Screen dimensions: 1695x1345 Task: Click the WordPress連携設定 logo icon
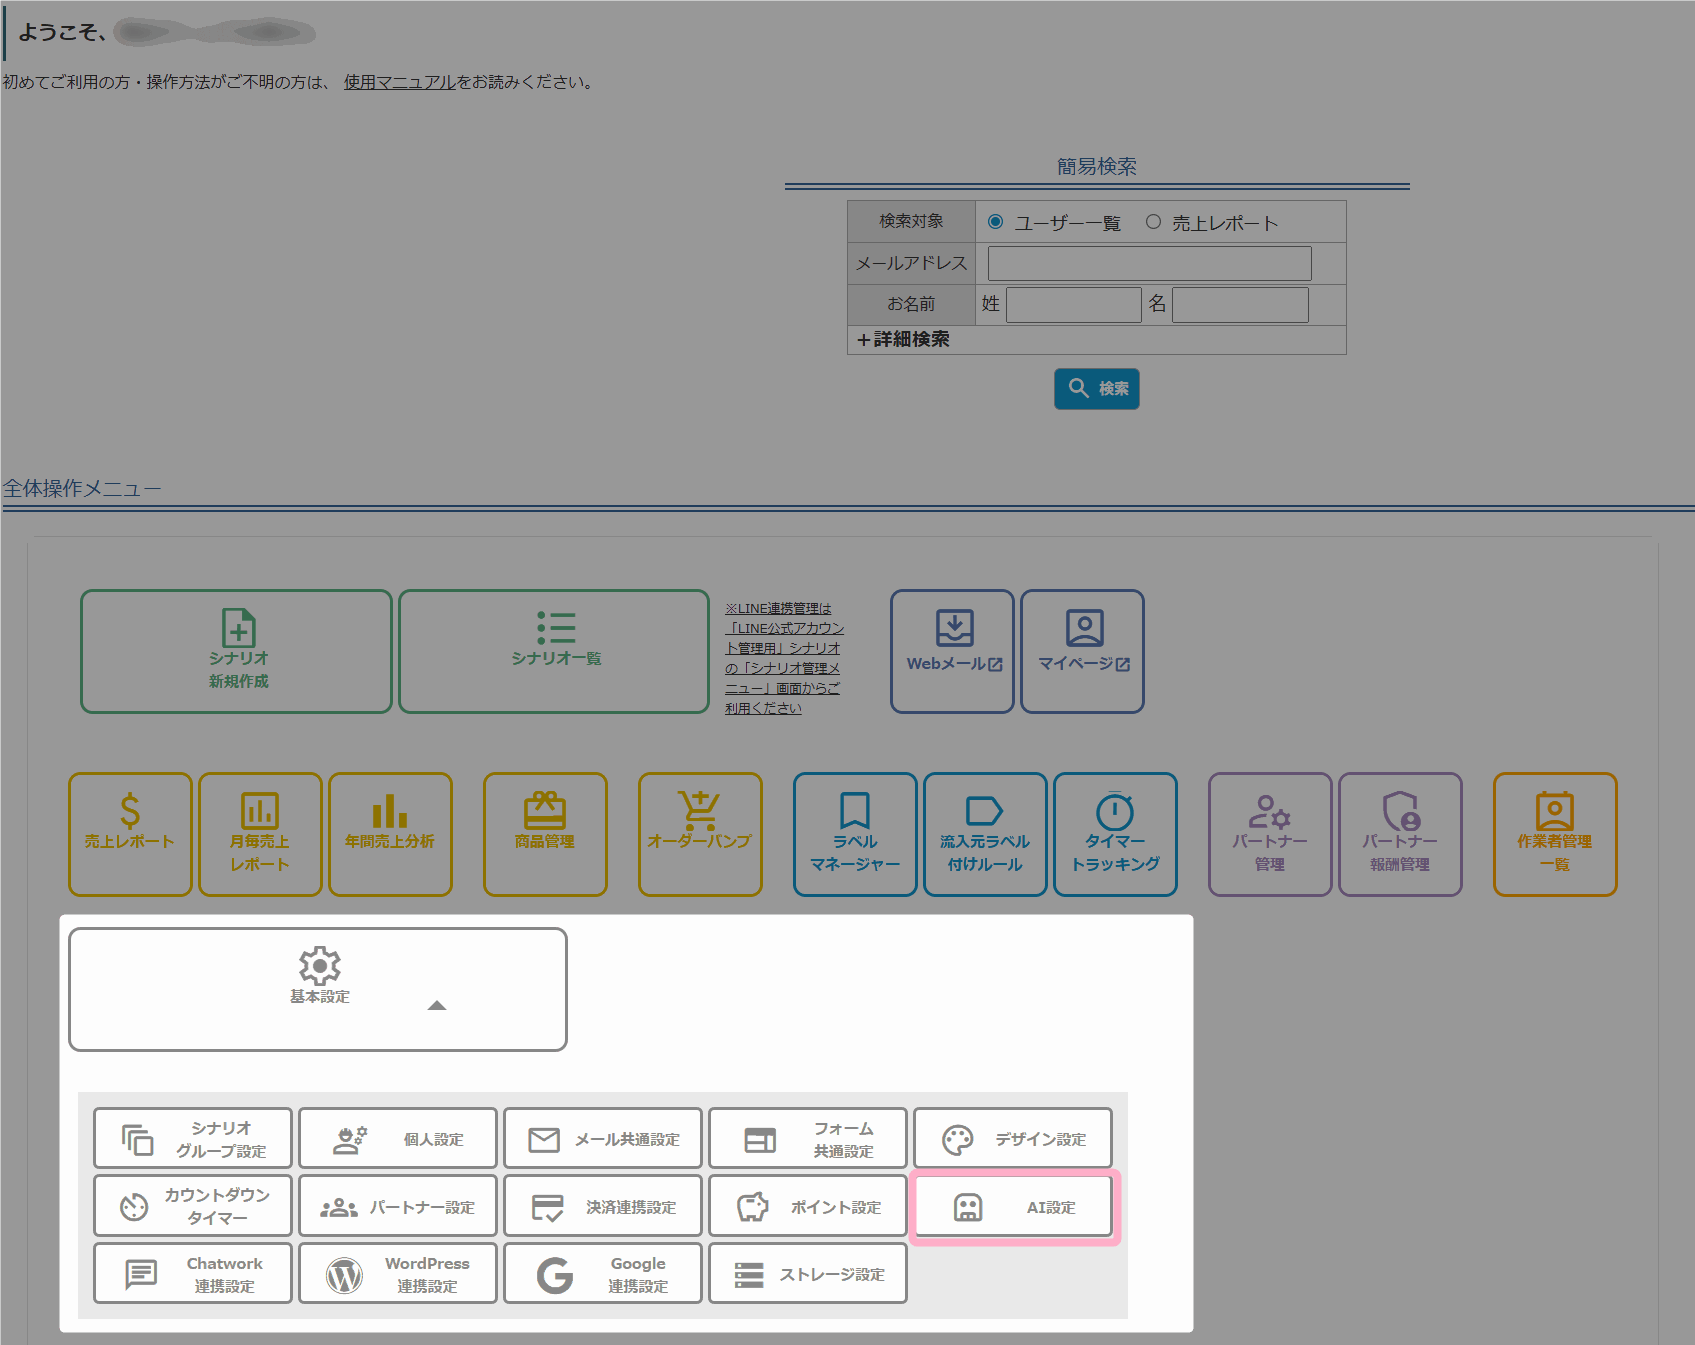[345, 1275]
